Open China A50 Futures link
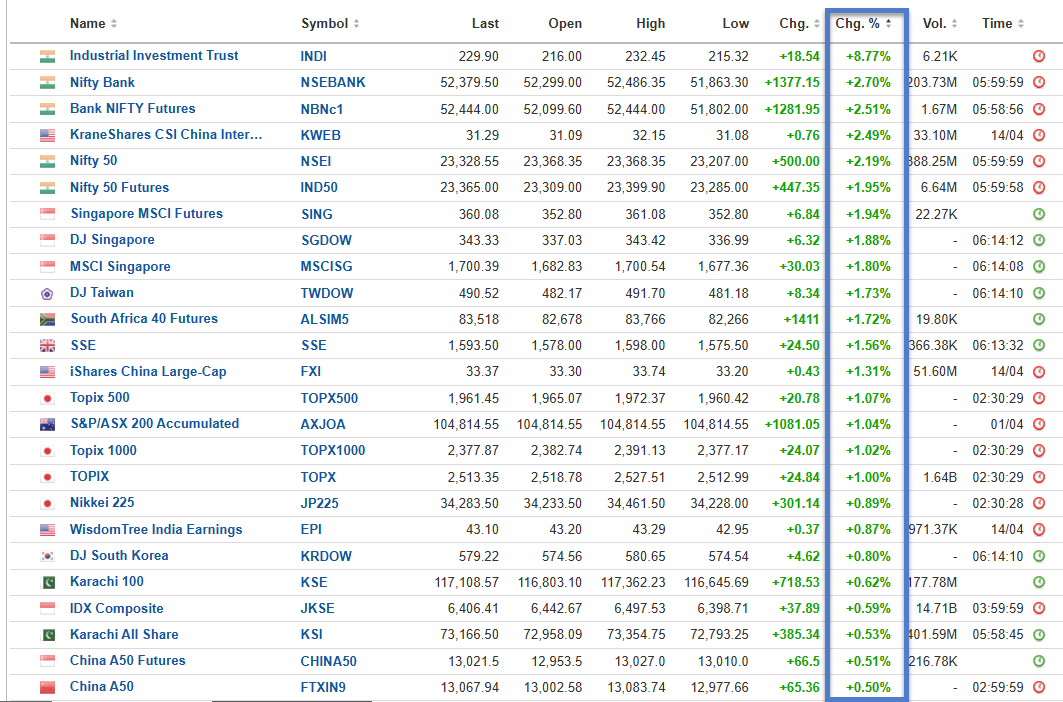Viewport: 1063px width, 702px height. (x=127, y=661)
